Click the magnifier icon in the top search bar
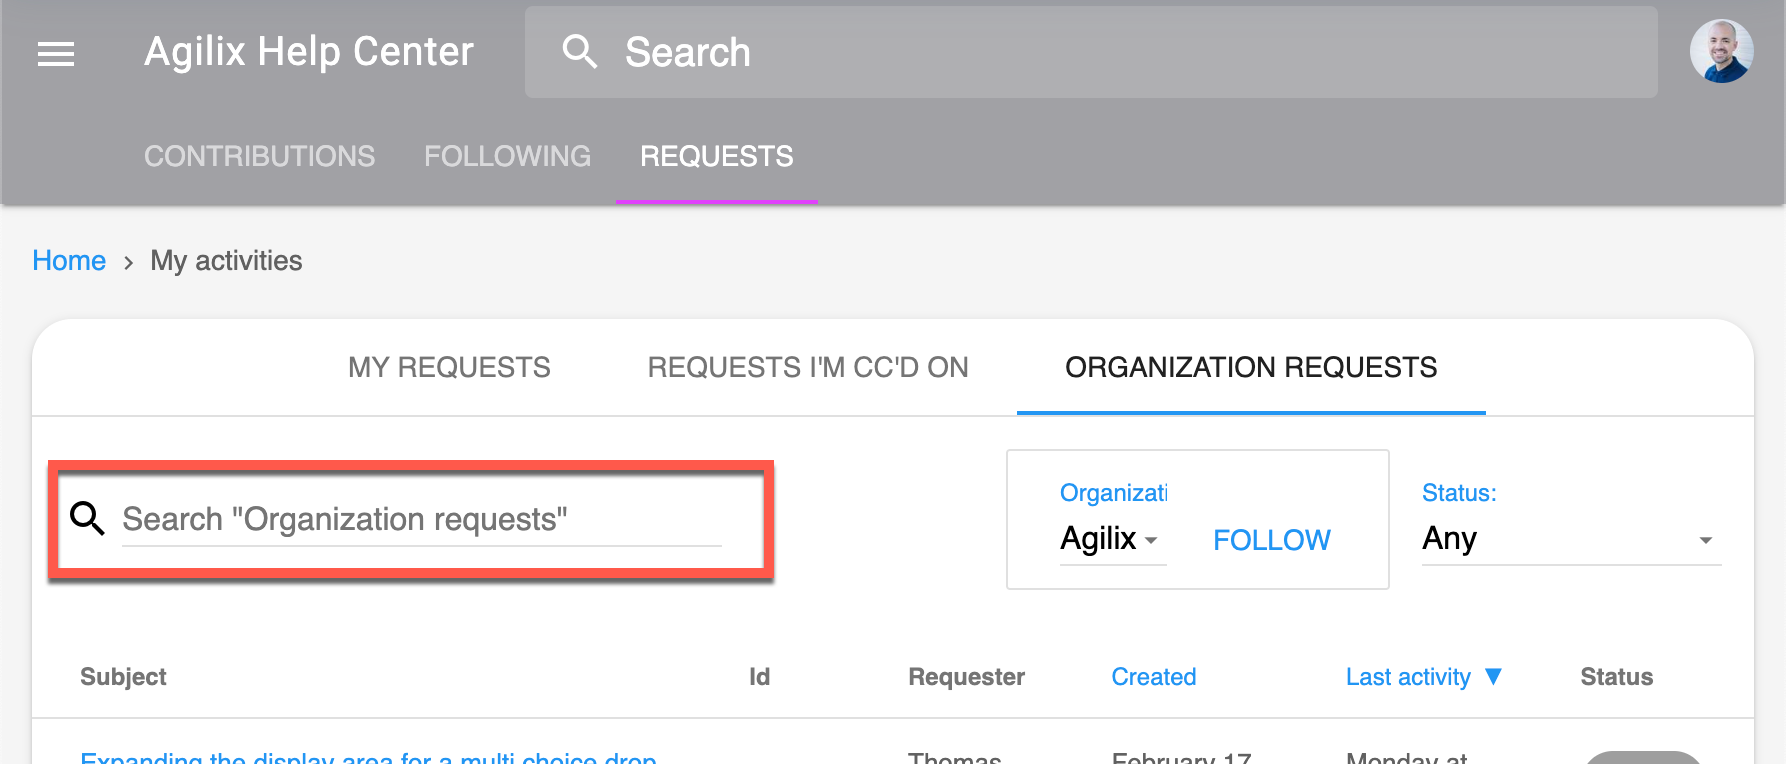This screenshot has width=1786, height=764. click(x=580, y=51)
